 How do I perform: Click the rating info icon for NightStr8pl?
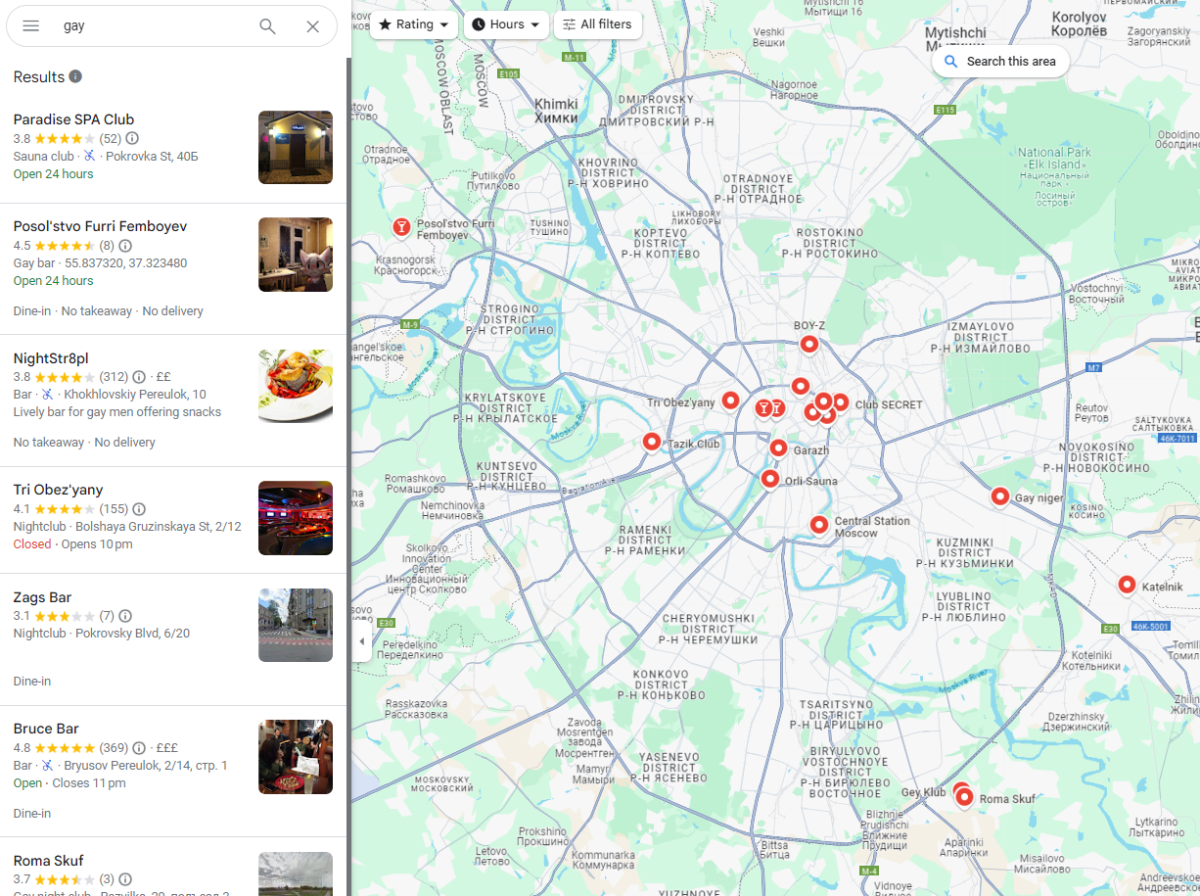pos(139,377)
